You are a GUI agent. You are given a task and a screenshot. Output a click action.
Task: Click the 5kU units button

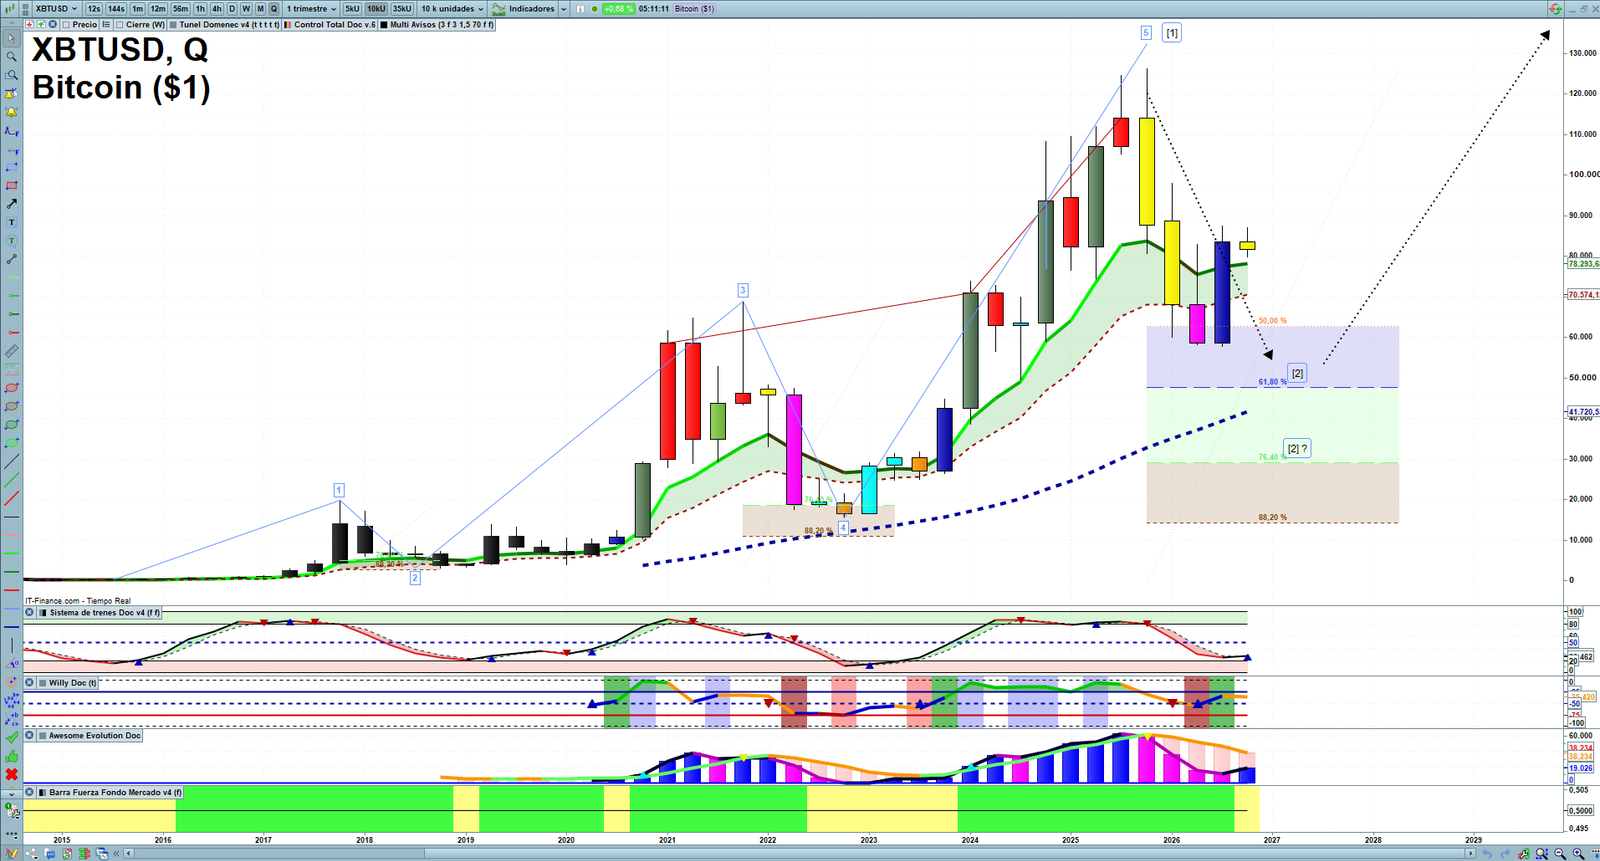(x=352, y=9)
